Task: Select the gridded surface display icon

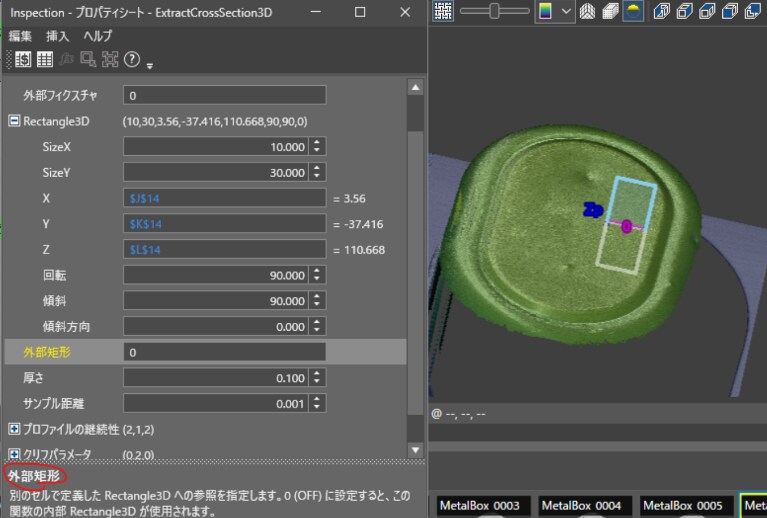Action: tap(610, 11)
